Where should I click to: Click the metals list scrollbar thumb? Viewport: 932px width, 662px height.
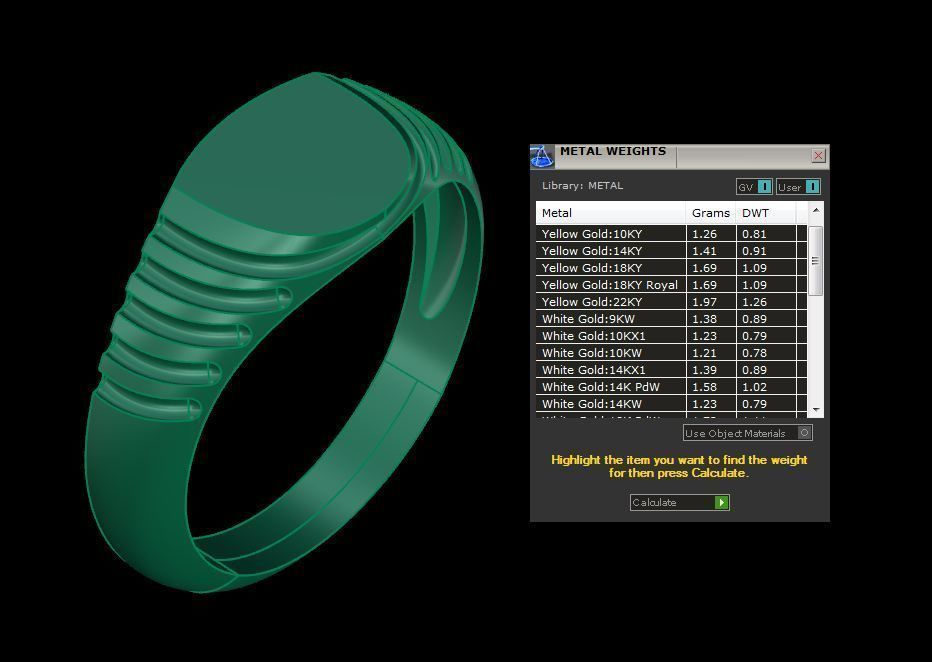[x=816, y=260]
